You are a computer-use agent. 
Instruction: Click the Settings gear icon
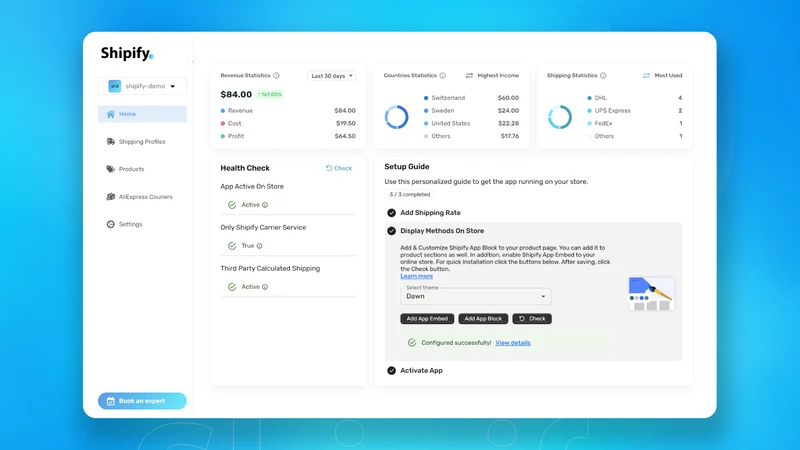pyautogui.click(x=110, y=224)
